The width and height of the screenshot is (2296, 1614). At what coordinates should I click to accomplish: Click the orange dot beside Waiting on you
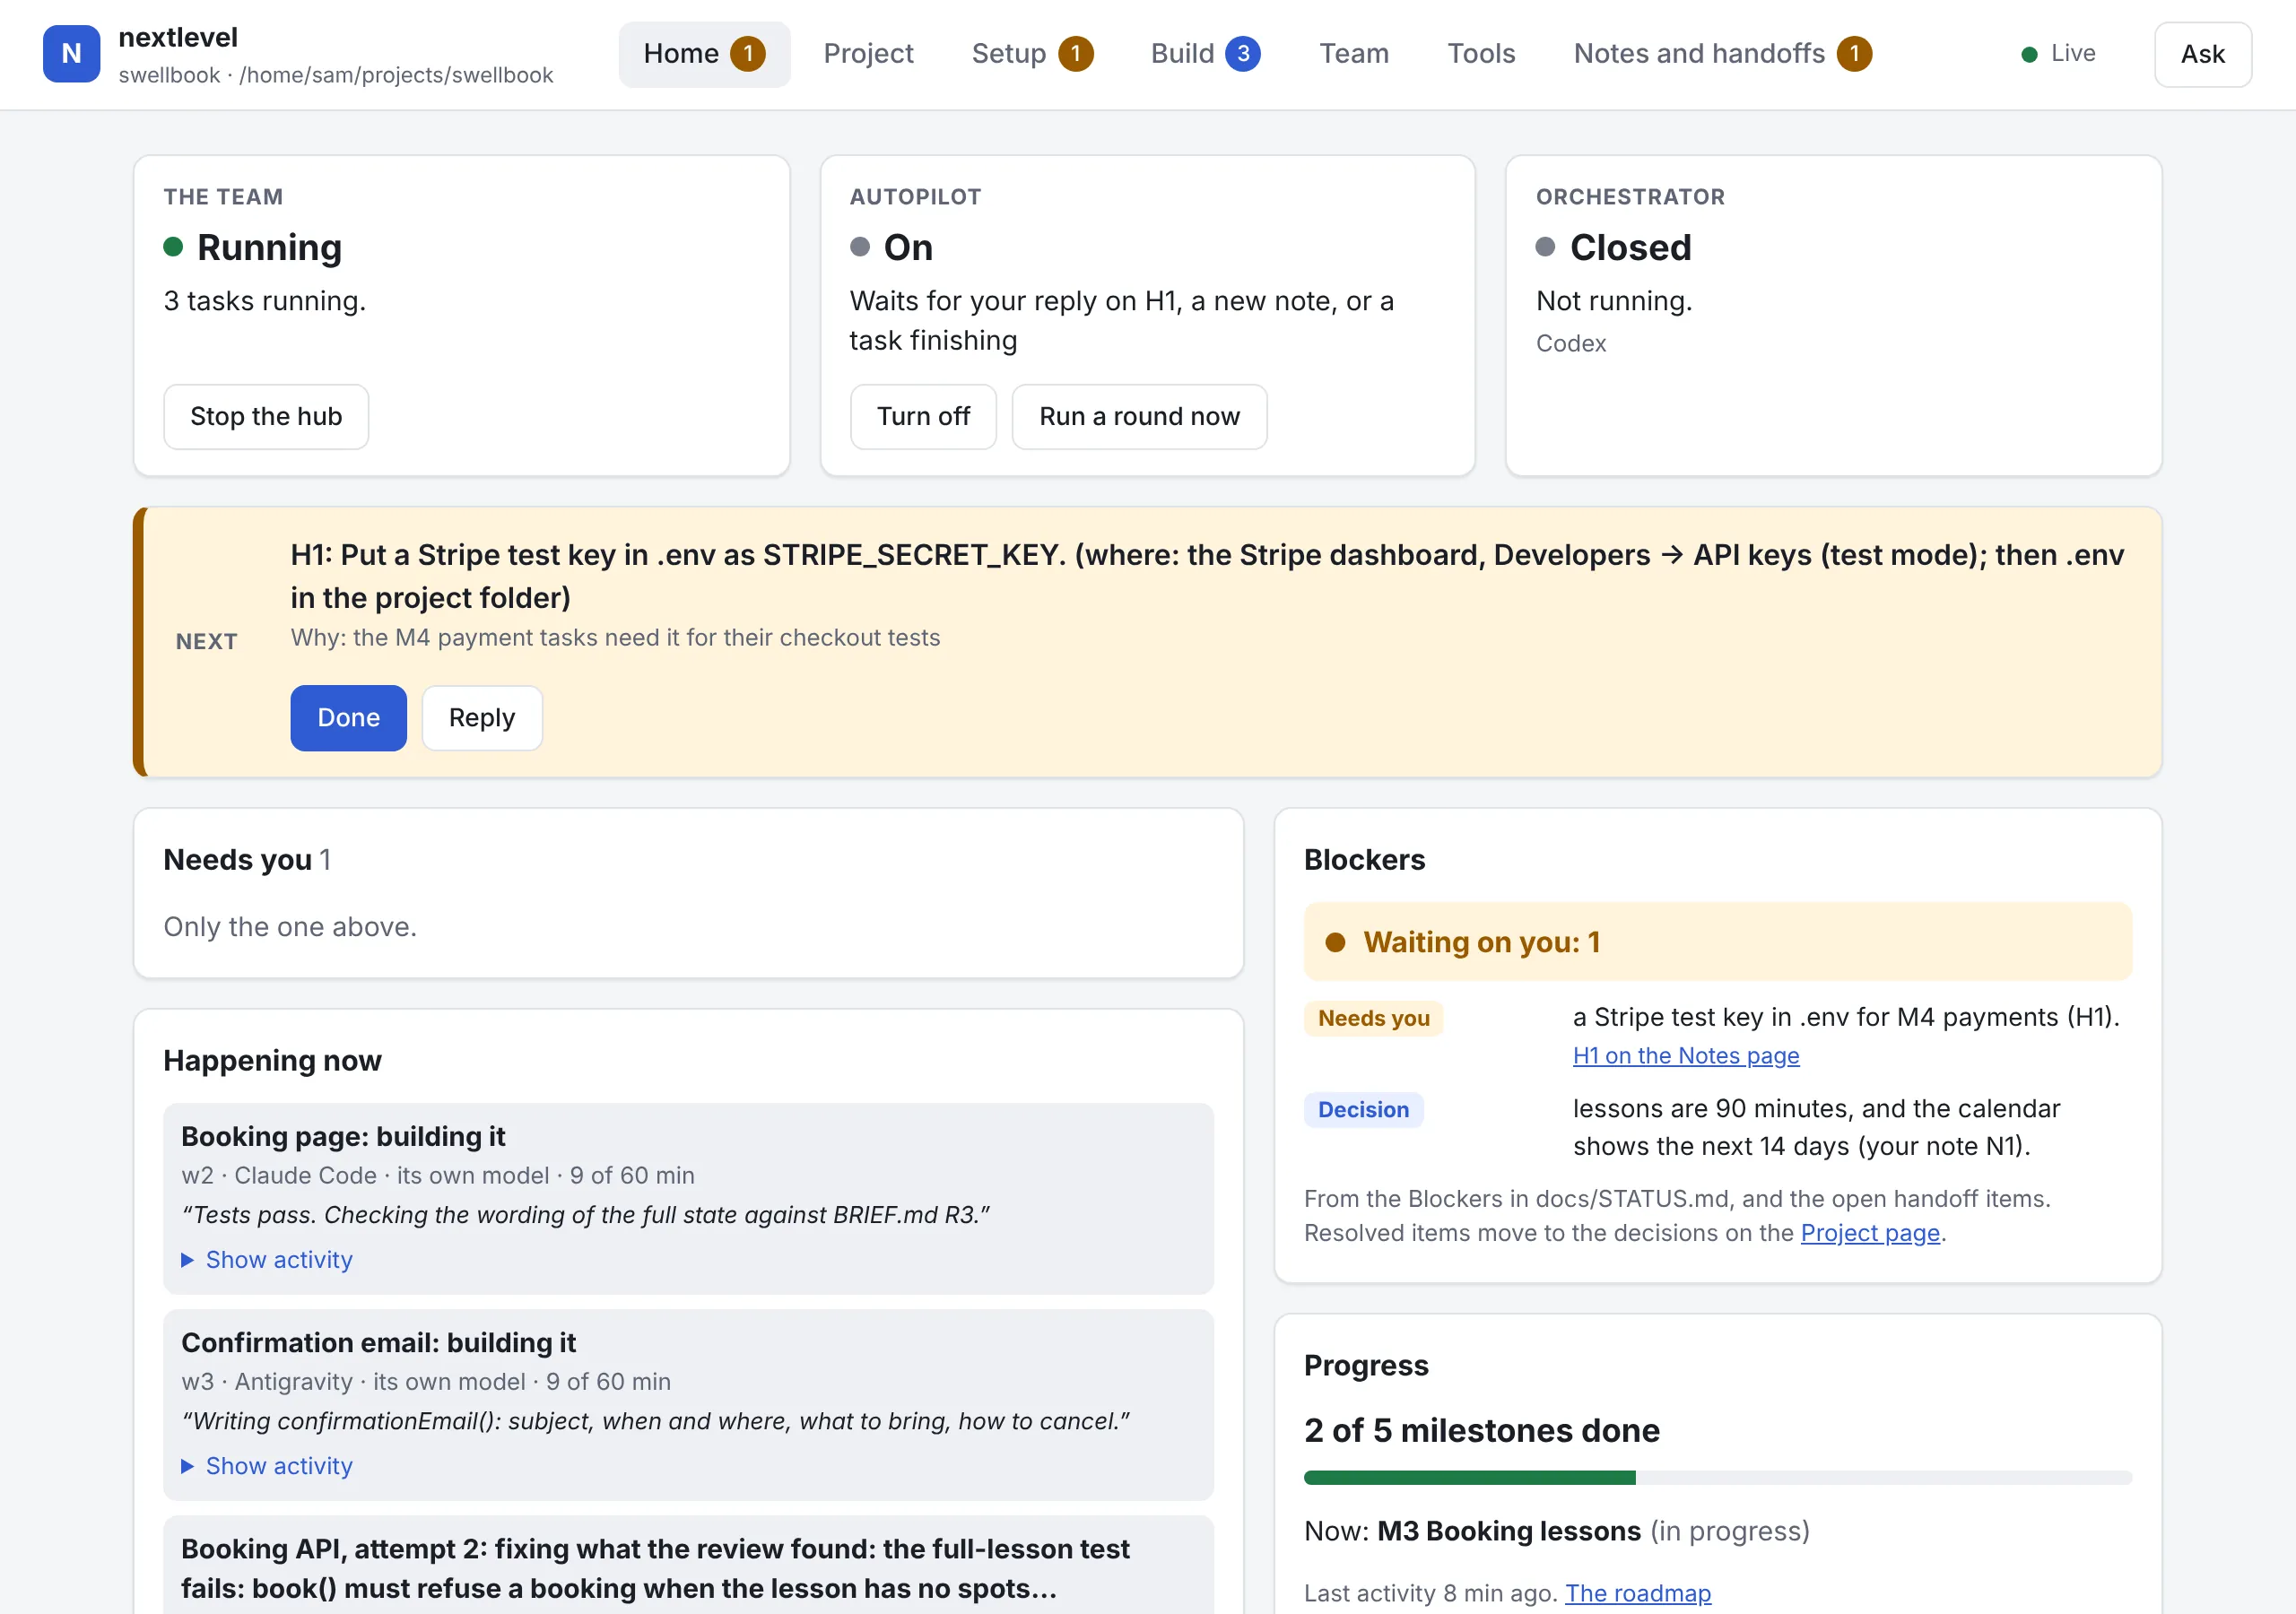point(1335,942)
